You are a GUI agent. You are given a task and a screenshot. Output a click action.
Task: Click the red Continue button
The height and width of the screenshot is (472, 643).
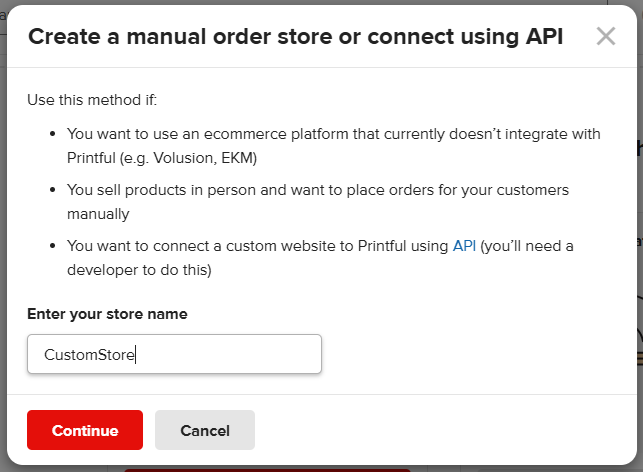pyautogui.click(x=85, y=430)
